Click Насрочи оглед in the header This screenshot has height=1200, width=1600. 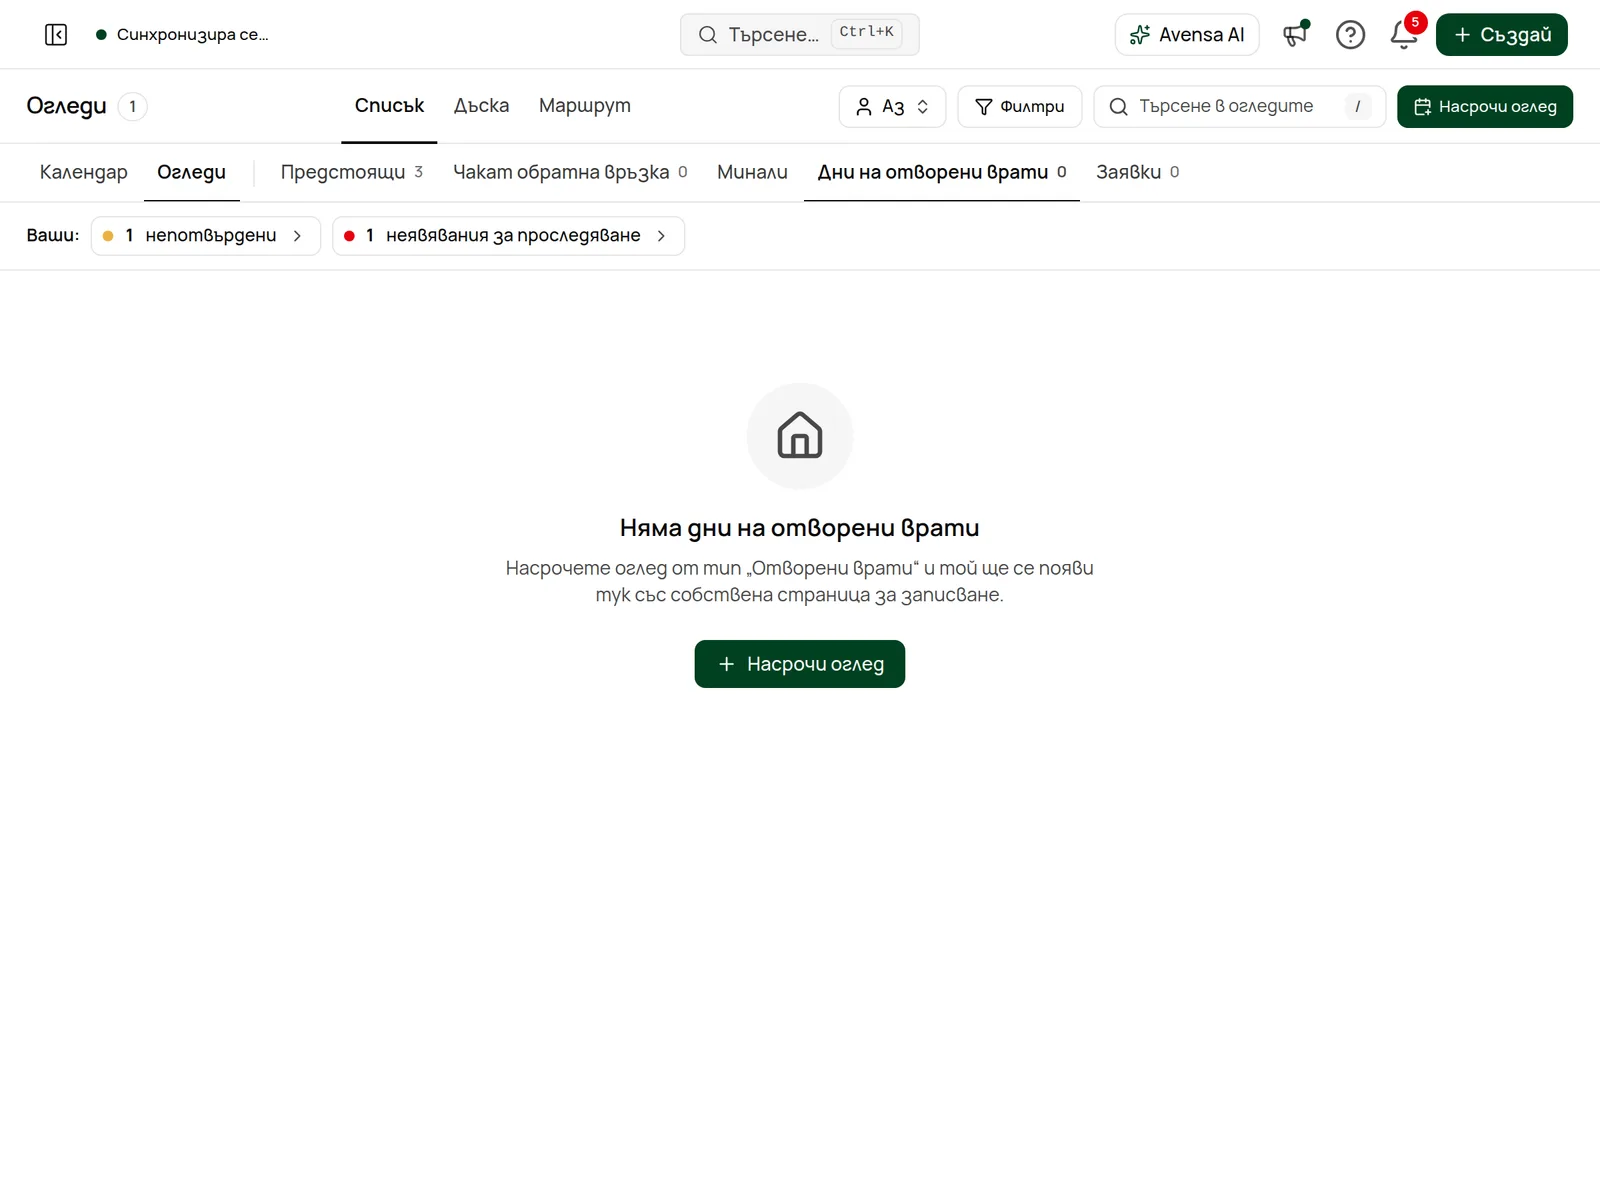[x=1485, y=107]
